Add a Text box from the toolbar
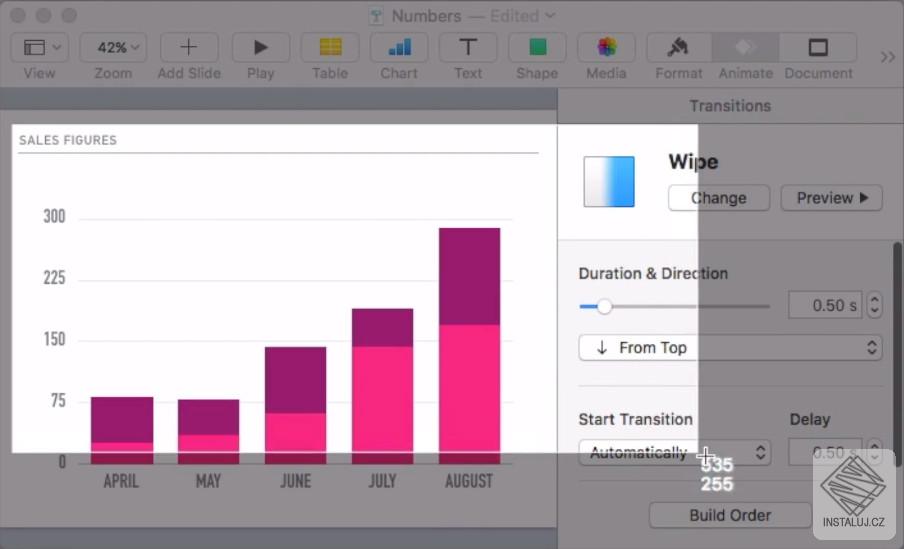This screenshot has height=549, width=904. [x=468, y=47]
